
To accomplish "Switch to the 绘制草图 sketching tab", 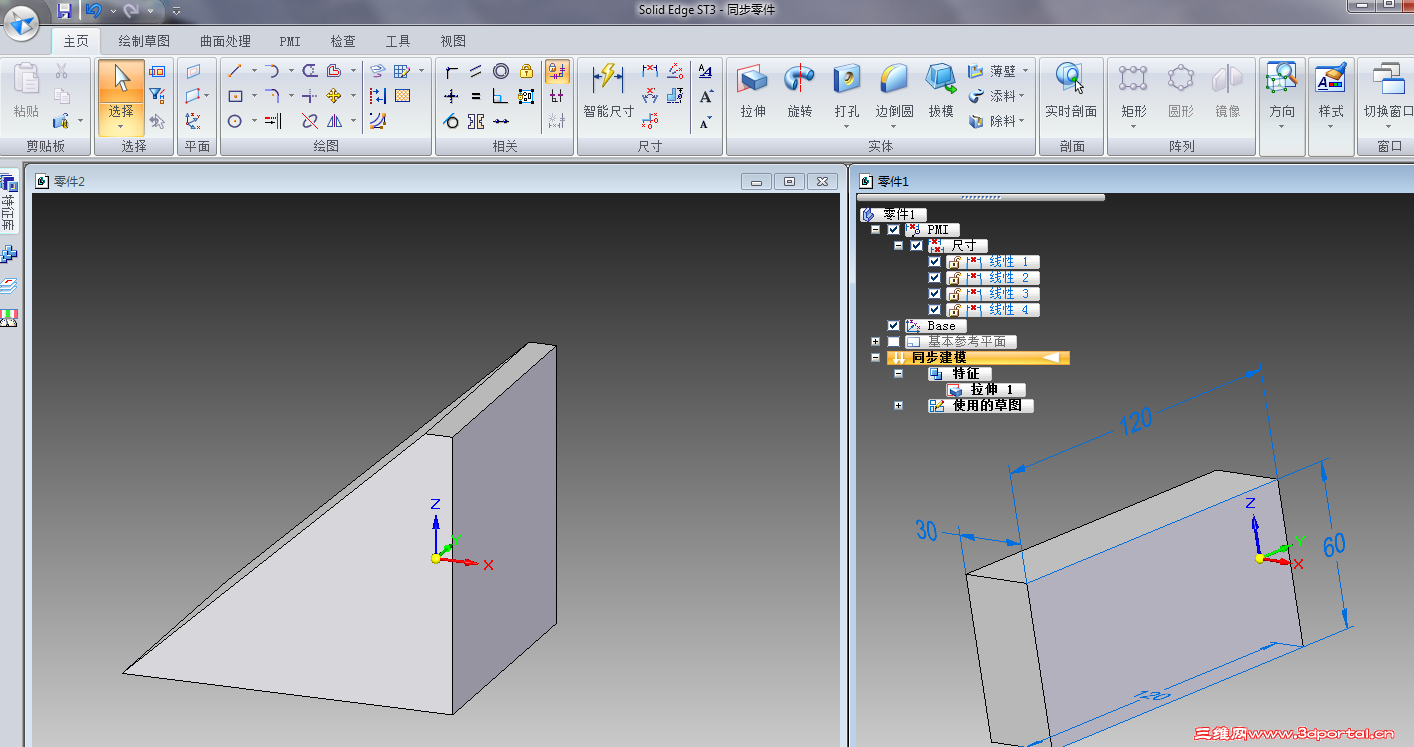I will (144, 41).
